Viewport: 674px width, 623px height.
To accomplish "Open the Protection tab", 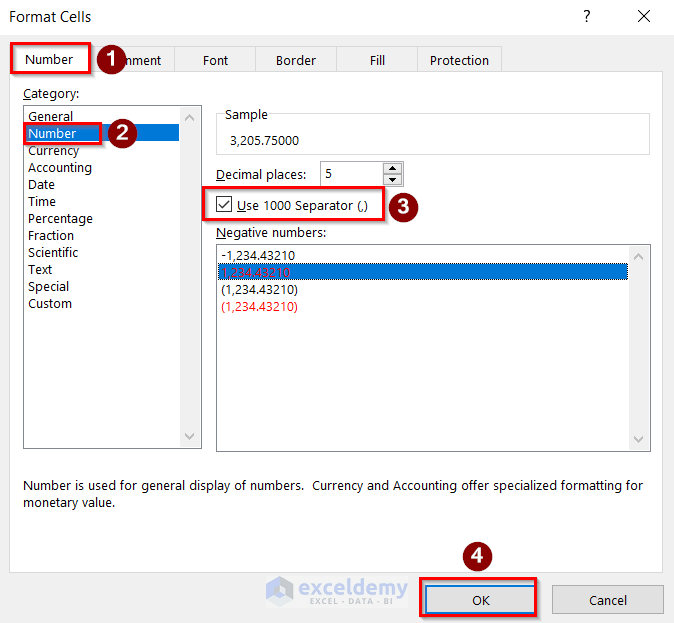I will tap(459, 60).
